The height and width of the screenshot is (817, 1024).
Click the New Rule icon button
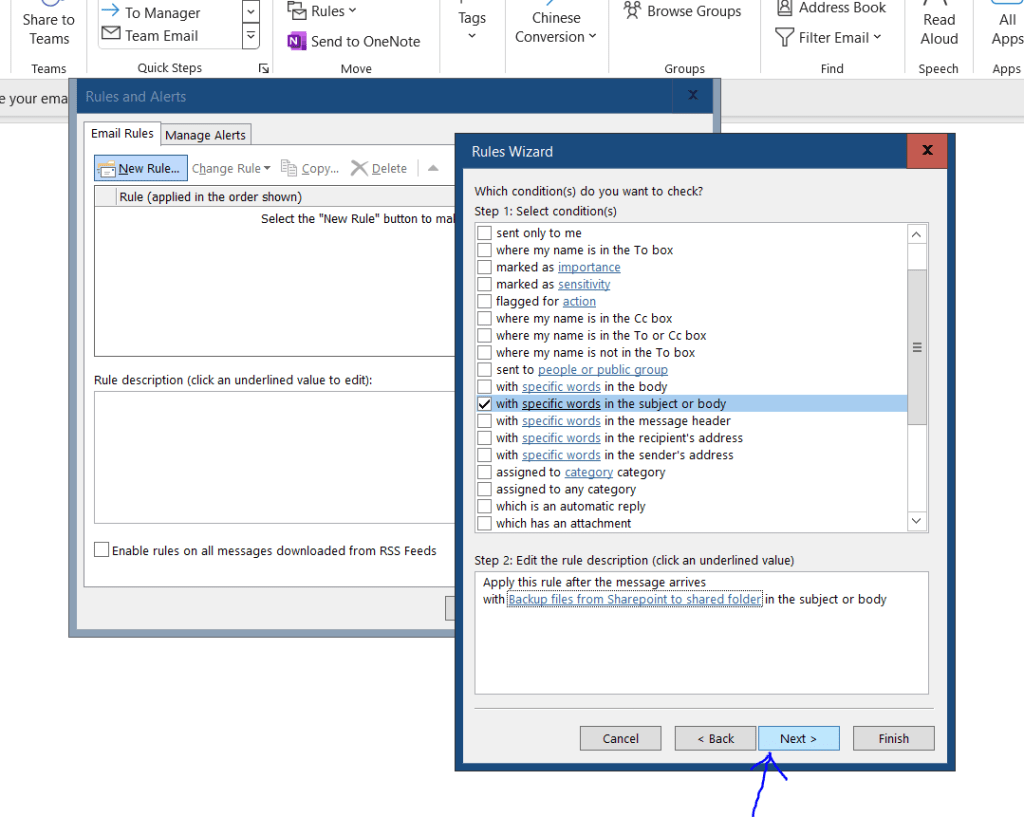coord(106,168)
